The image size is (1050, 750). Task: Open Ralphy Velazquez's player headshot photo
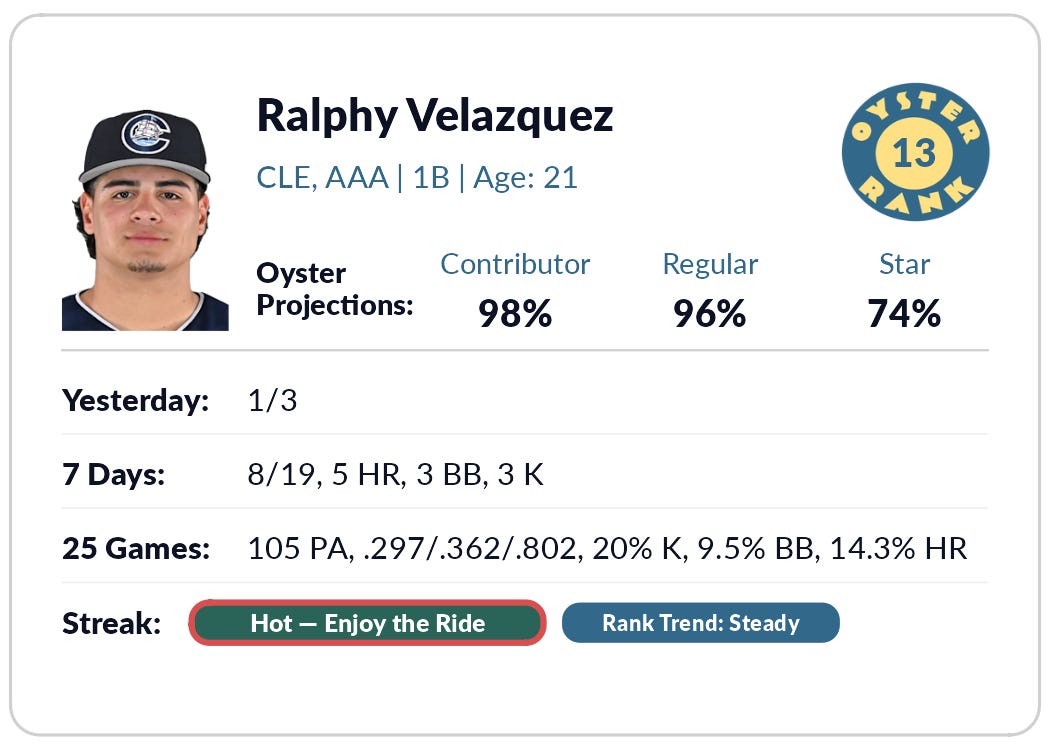coord(145,220)
